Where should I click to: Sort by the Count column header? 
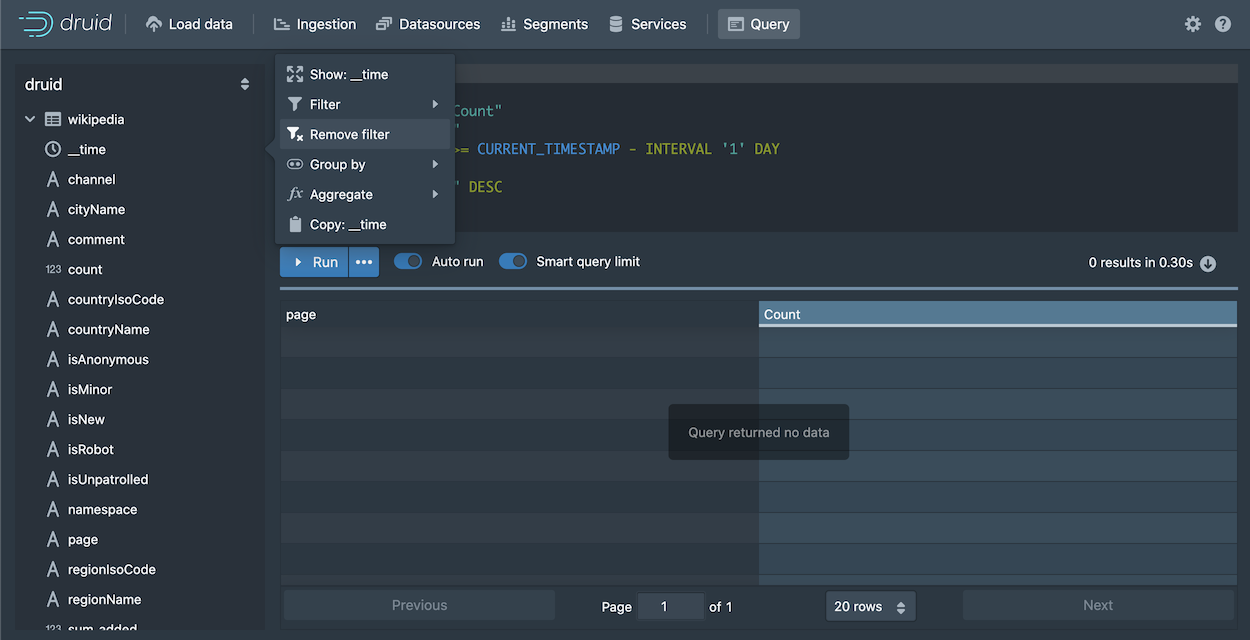point(998,314)
